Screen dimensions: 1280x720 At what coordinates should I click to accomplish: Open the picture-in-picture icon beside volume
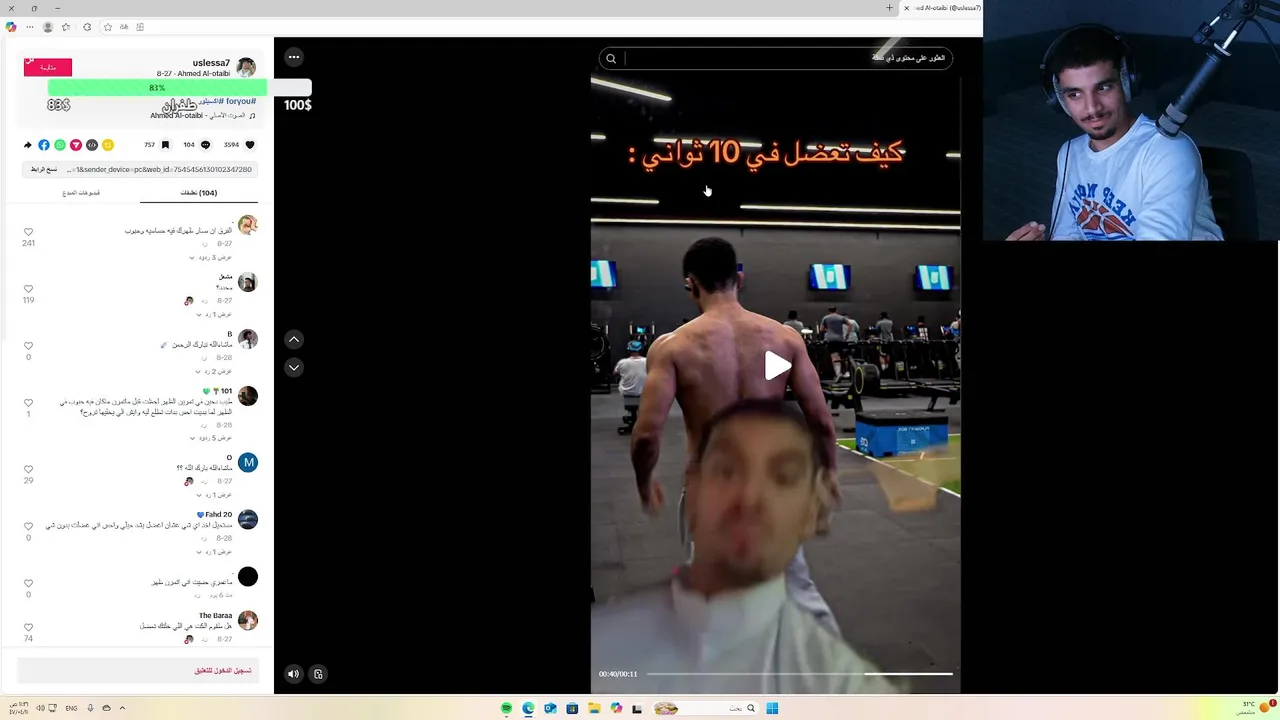tap(318, 674)
